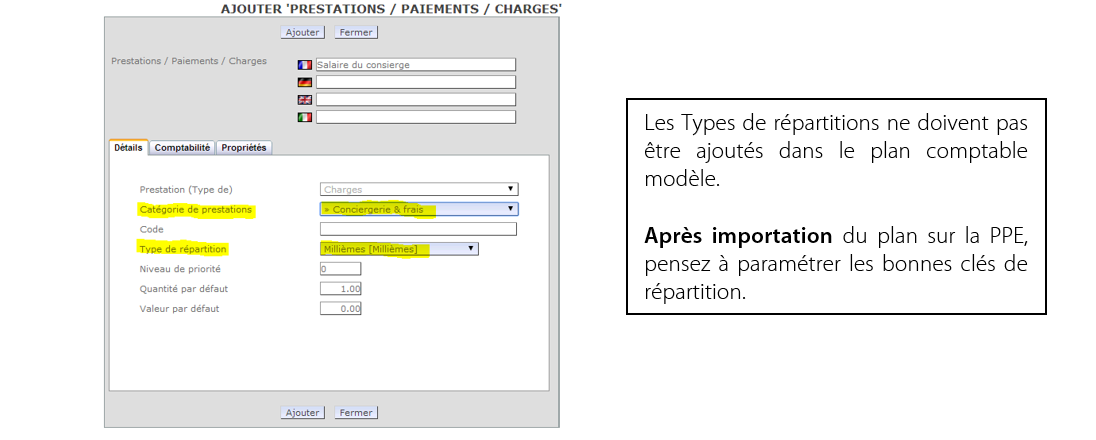
Task: Click the French flag icon
Action: [305, 65]
